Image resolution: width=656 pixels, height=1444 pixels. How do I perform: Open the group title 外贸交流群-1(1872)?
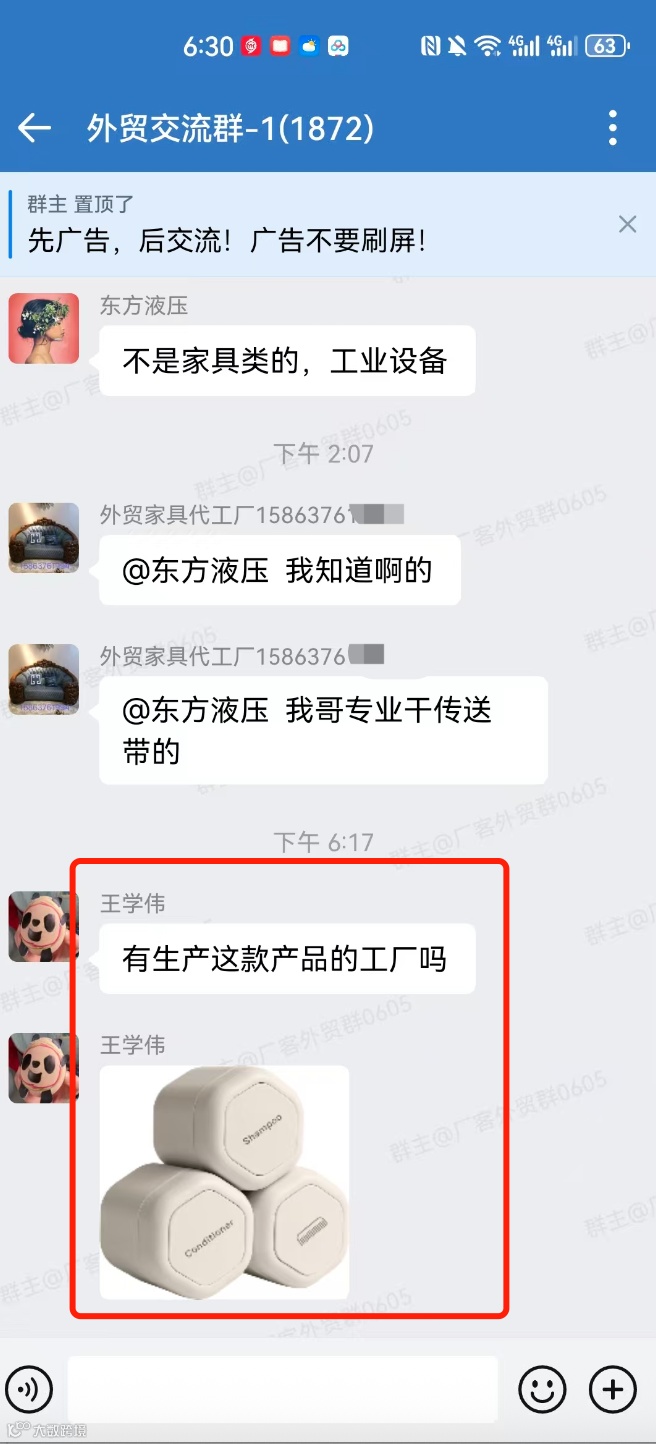[x=231, y=128]
